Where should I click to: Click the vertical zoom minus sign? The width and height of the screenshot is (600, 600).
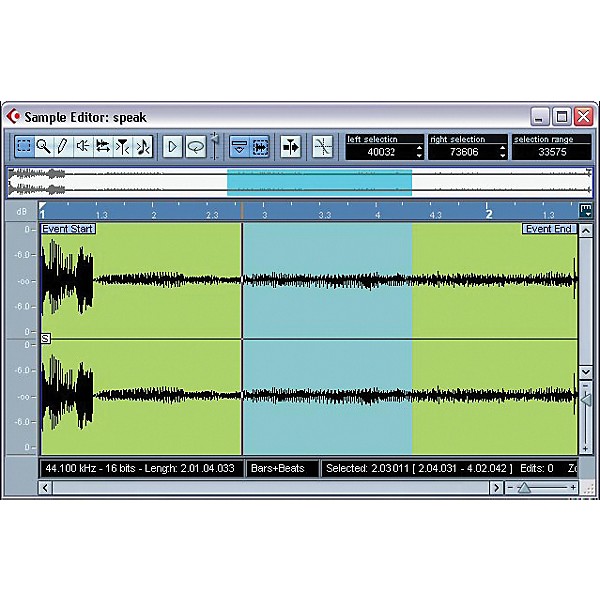point(585,386)
